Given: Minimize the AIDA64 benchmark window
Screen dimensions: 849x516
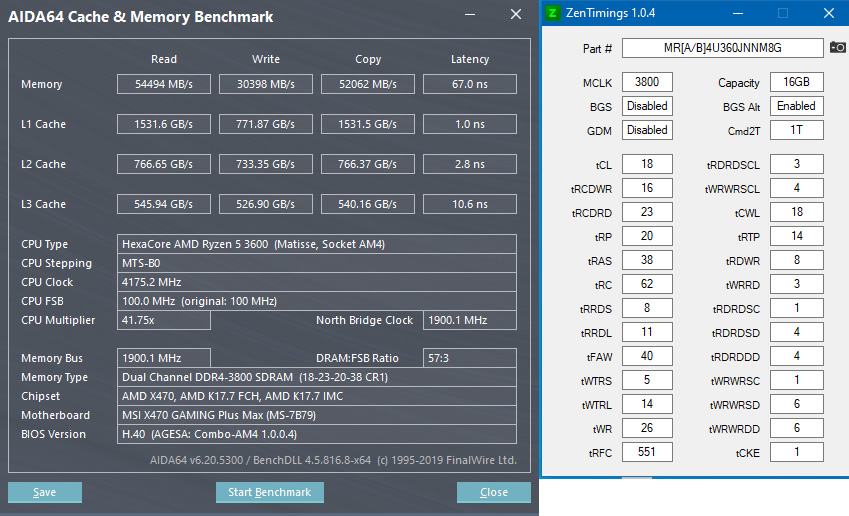Looking at the screenshot, I should pos(470,15).
